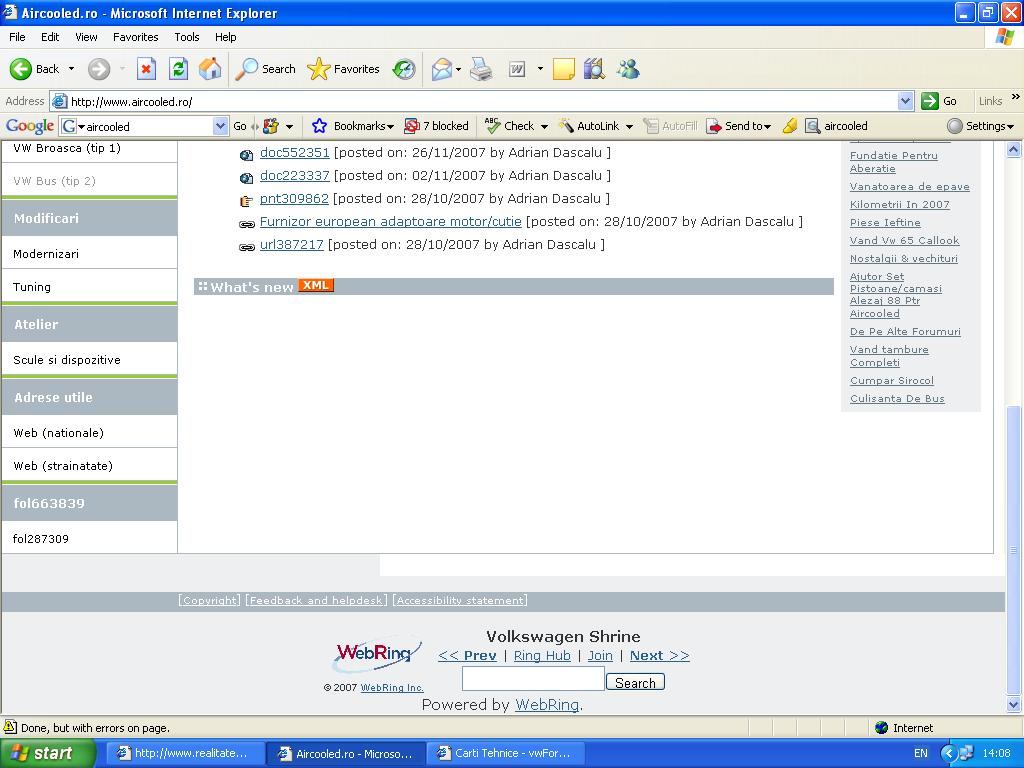
Task: Run the ABC spell Check button
Action: pos(509,125)
